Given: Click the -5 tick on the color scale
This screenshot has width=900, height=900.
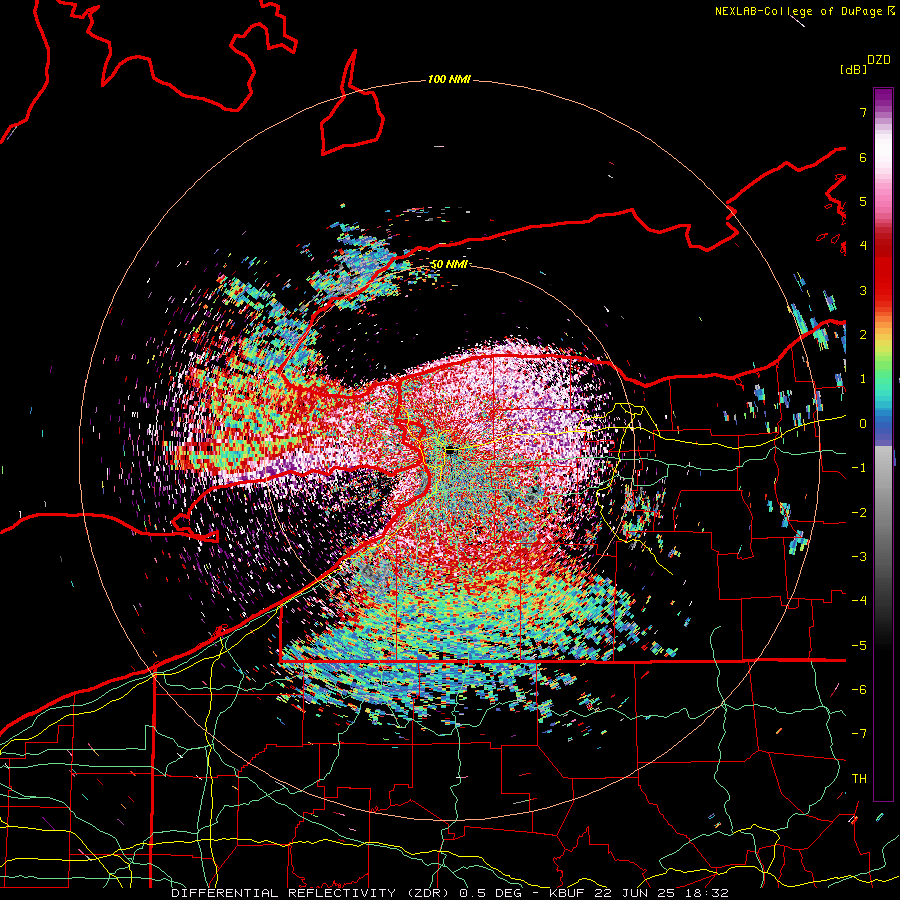Looking at the screenshot, I should (859, 646).
